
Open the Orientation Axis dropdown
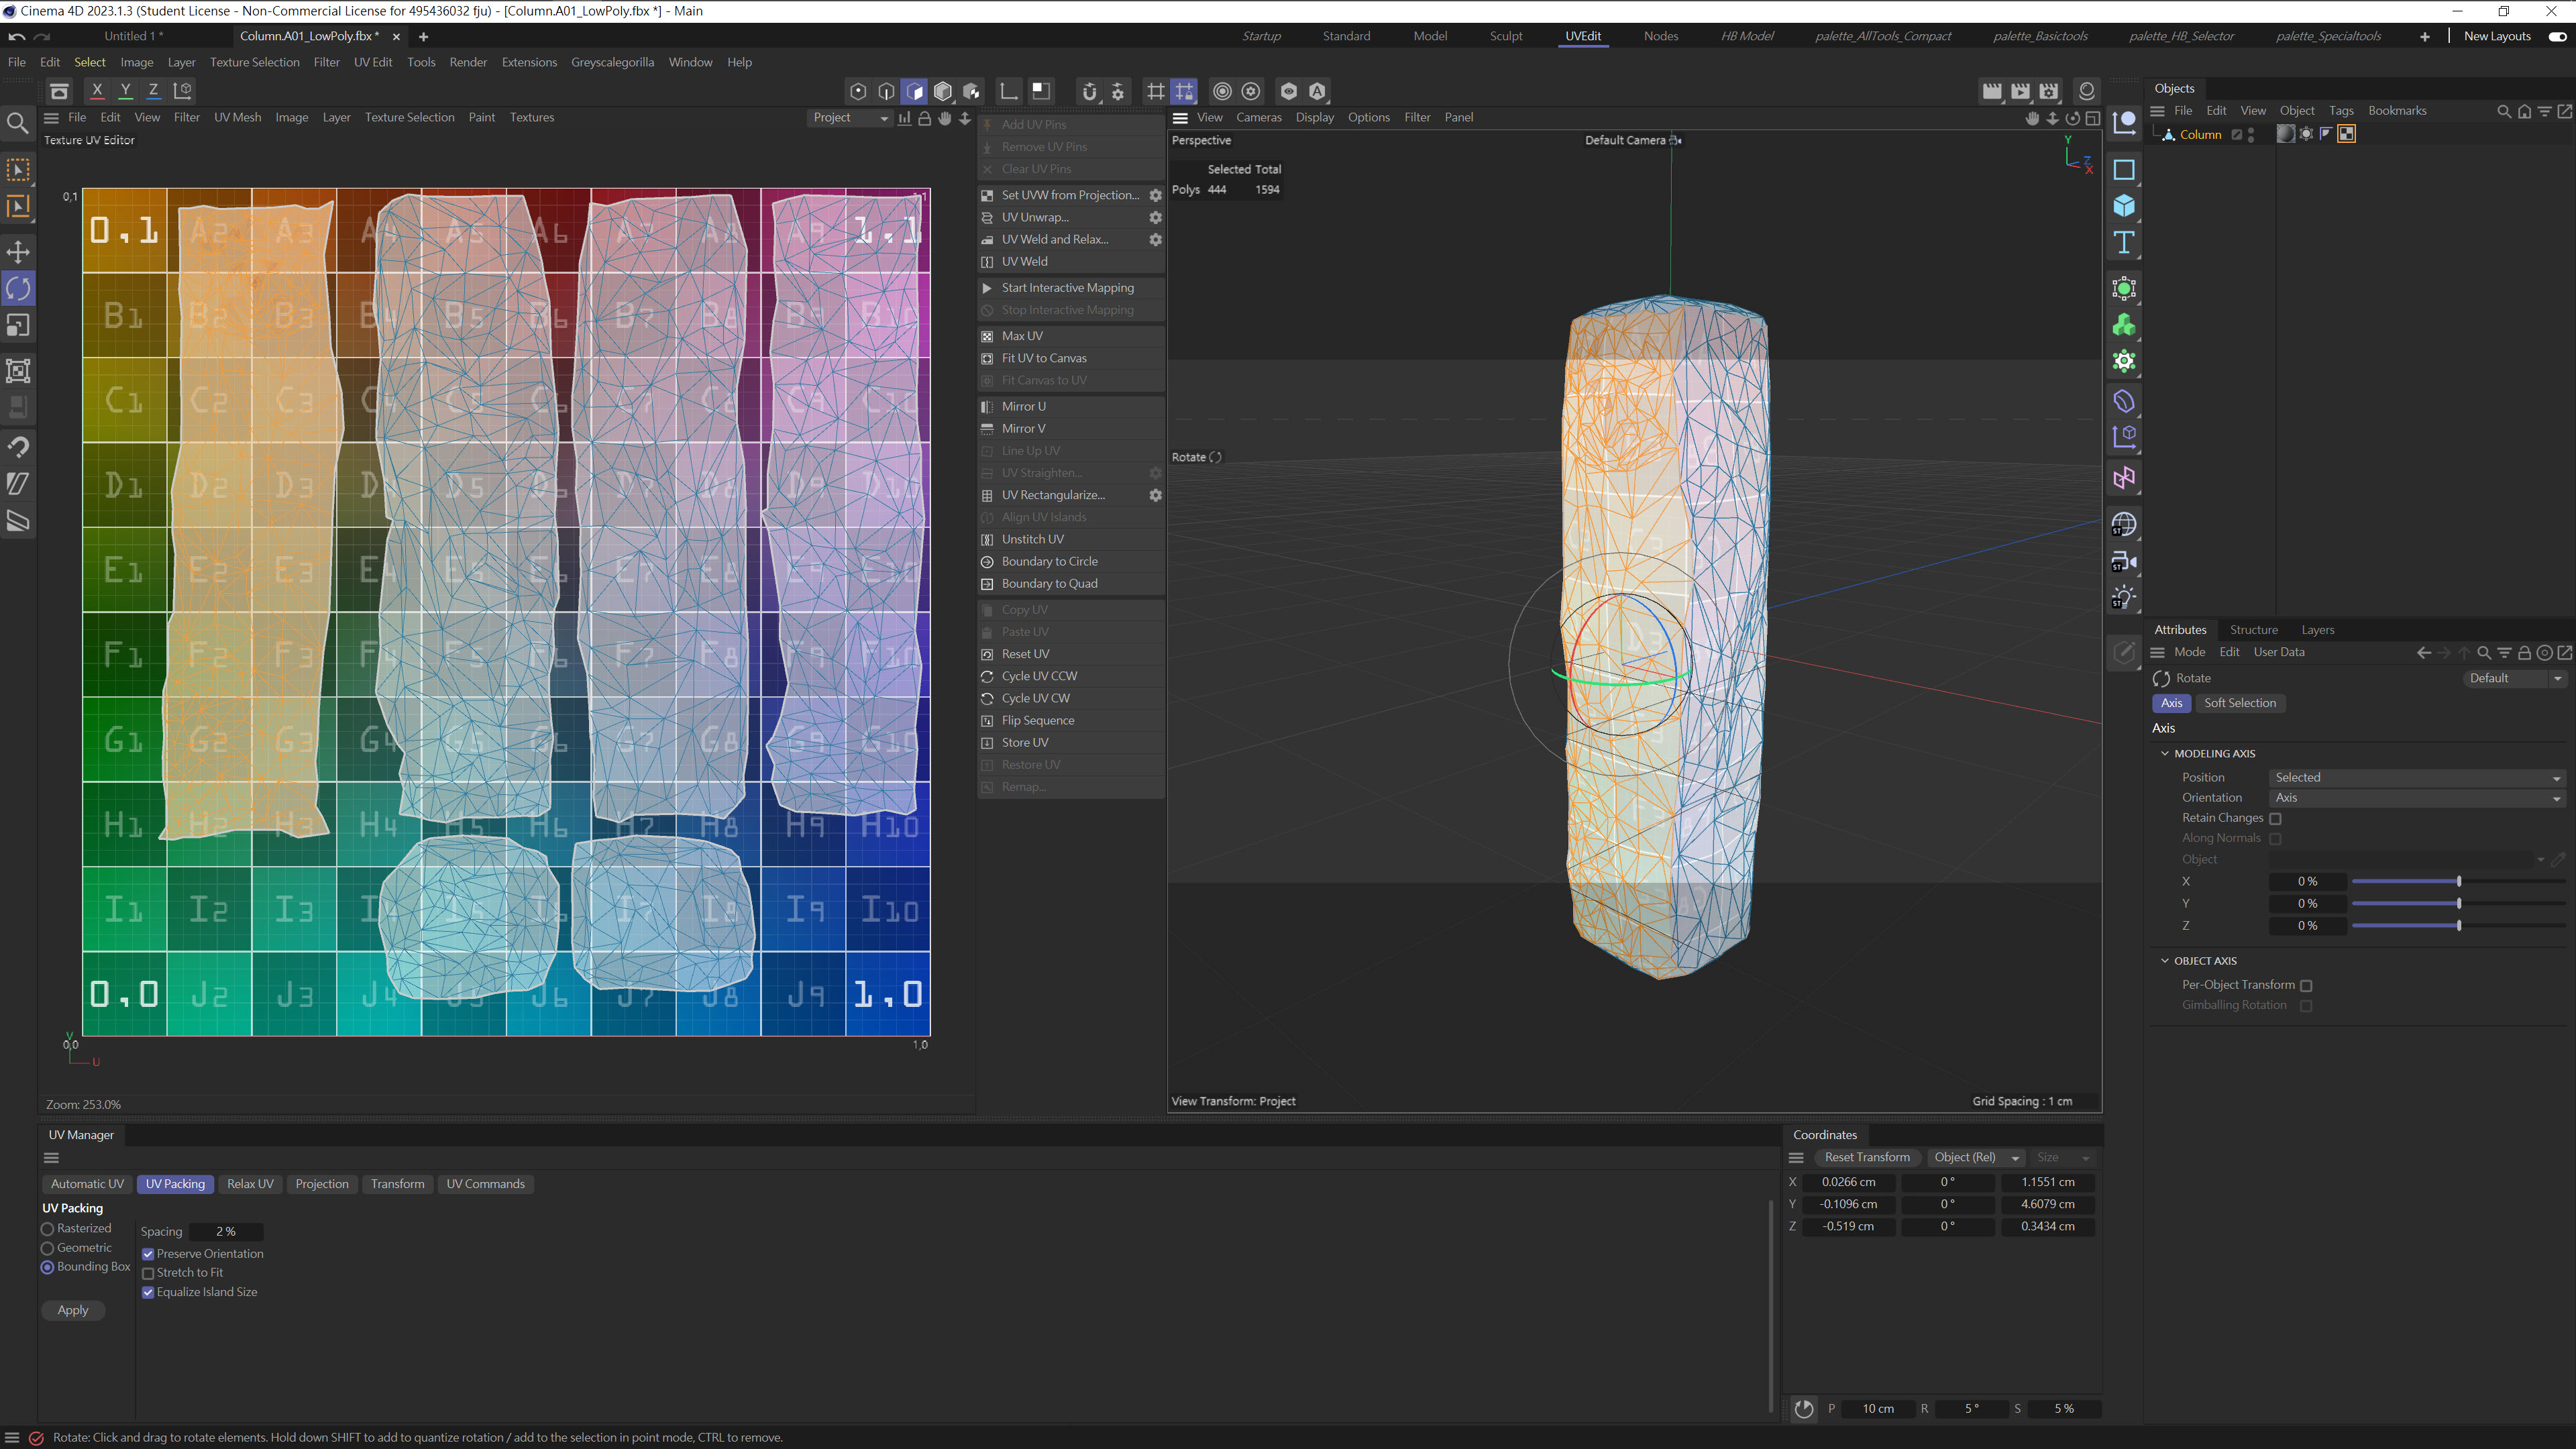click(2415, 798)
